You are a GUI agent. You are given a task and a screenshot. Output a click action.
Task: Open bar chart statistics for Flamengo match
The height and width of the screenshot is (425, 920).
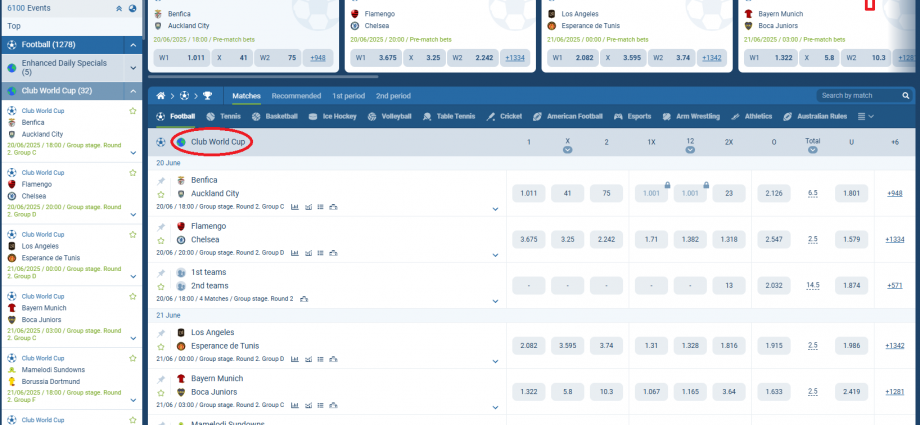point(295,253)
